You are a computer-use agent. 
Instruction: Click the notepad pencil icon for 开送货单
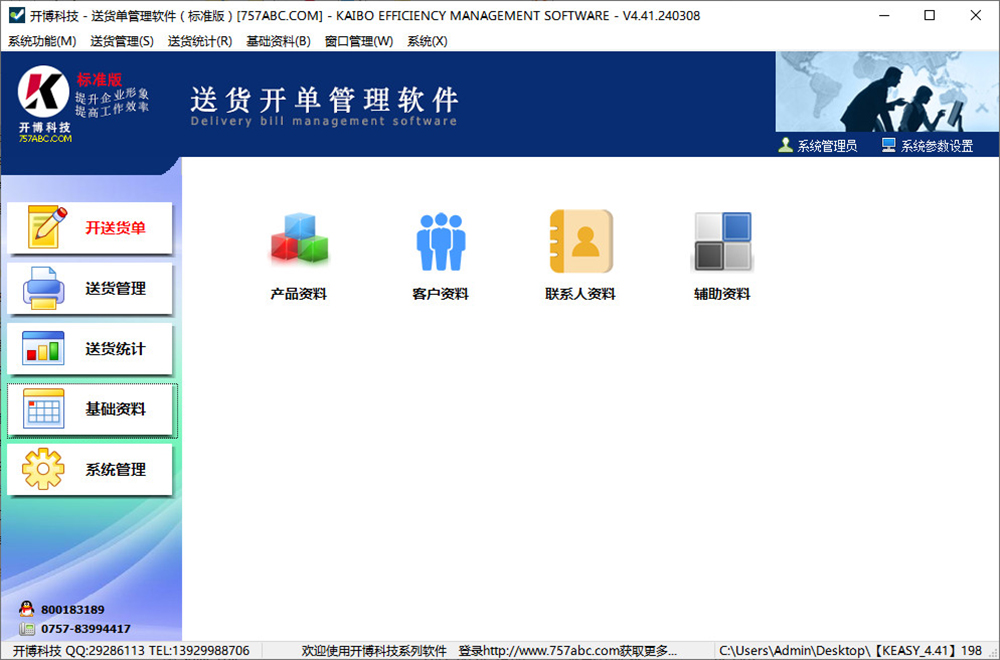(47, 227)
